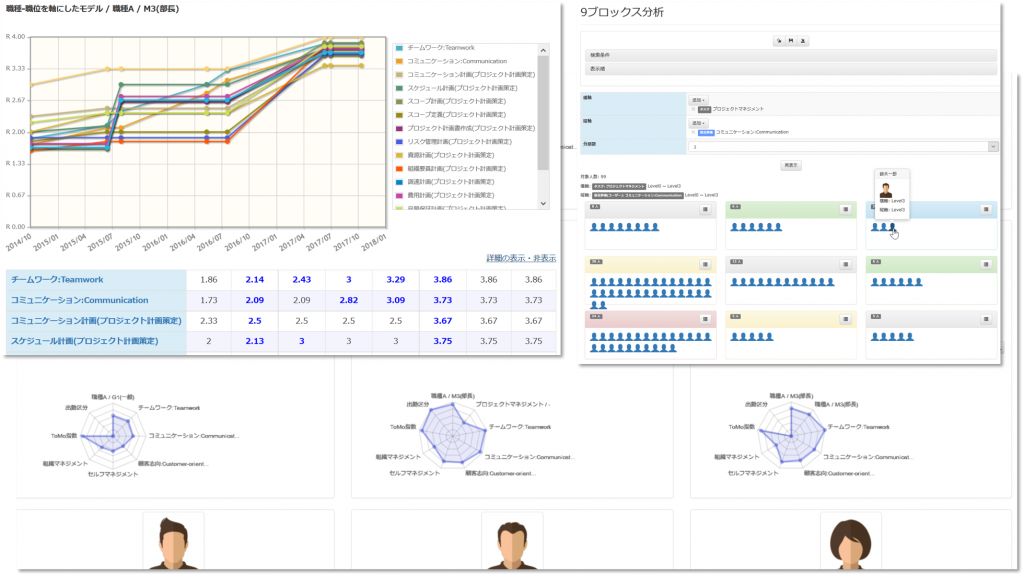
Task: Remove Communication item from vertical axis
Action: (694, 132)
